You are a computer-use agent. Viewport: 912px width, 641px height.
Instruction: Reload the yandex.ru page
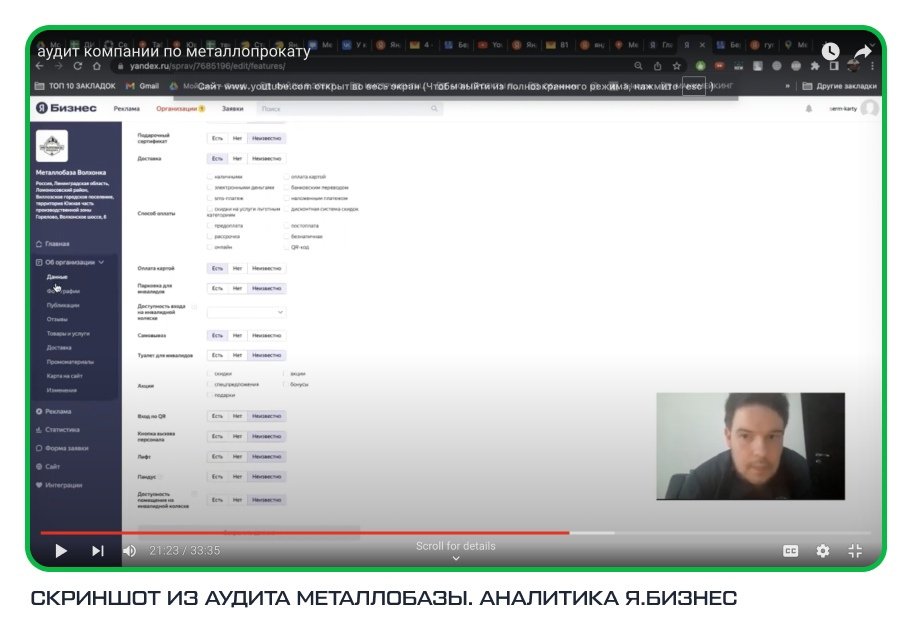coord(77,66)
